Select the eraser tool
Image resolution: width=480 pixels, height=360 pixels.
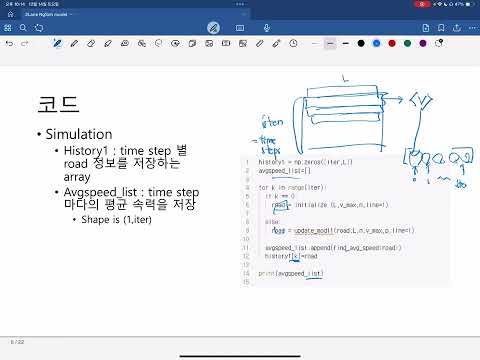tap(91, 43)
